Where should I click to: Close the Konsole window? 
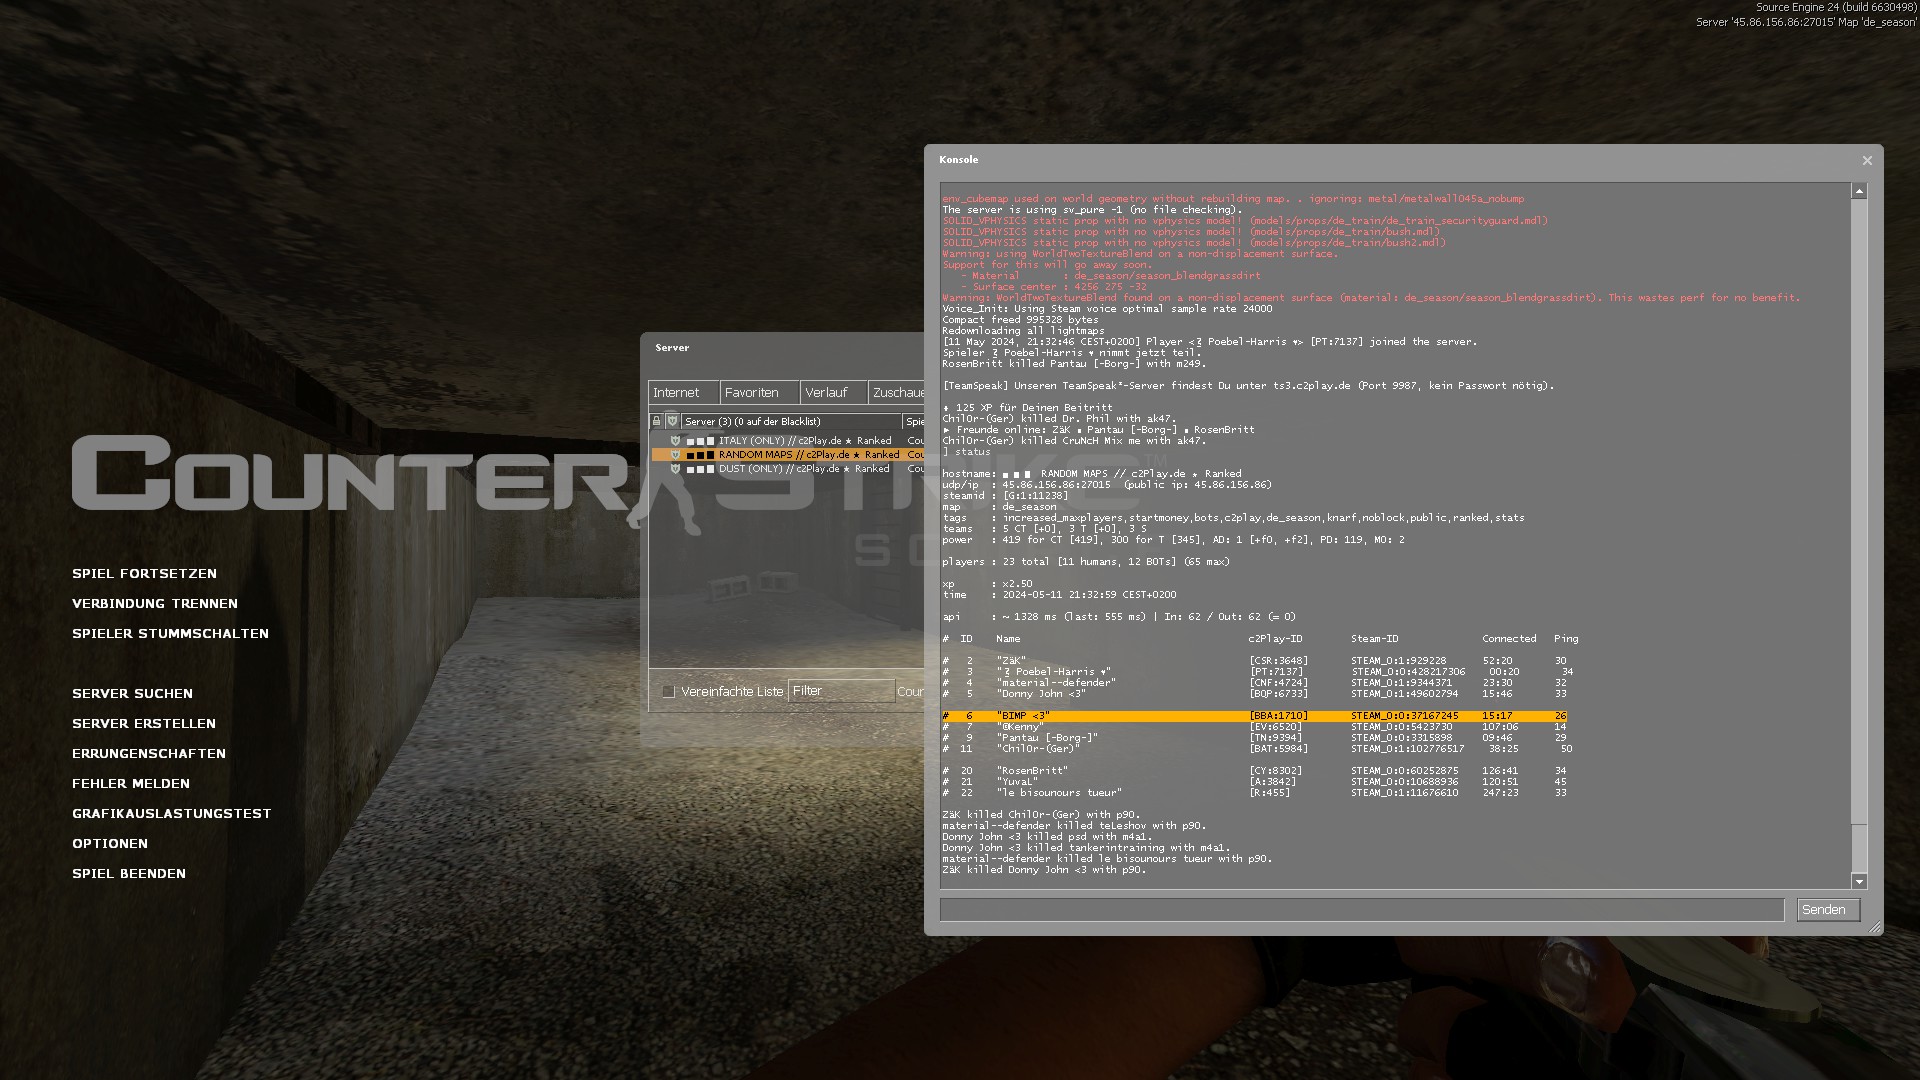point(1867,161)
